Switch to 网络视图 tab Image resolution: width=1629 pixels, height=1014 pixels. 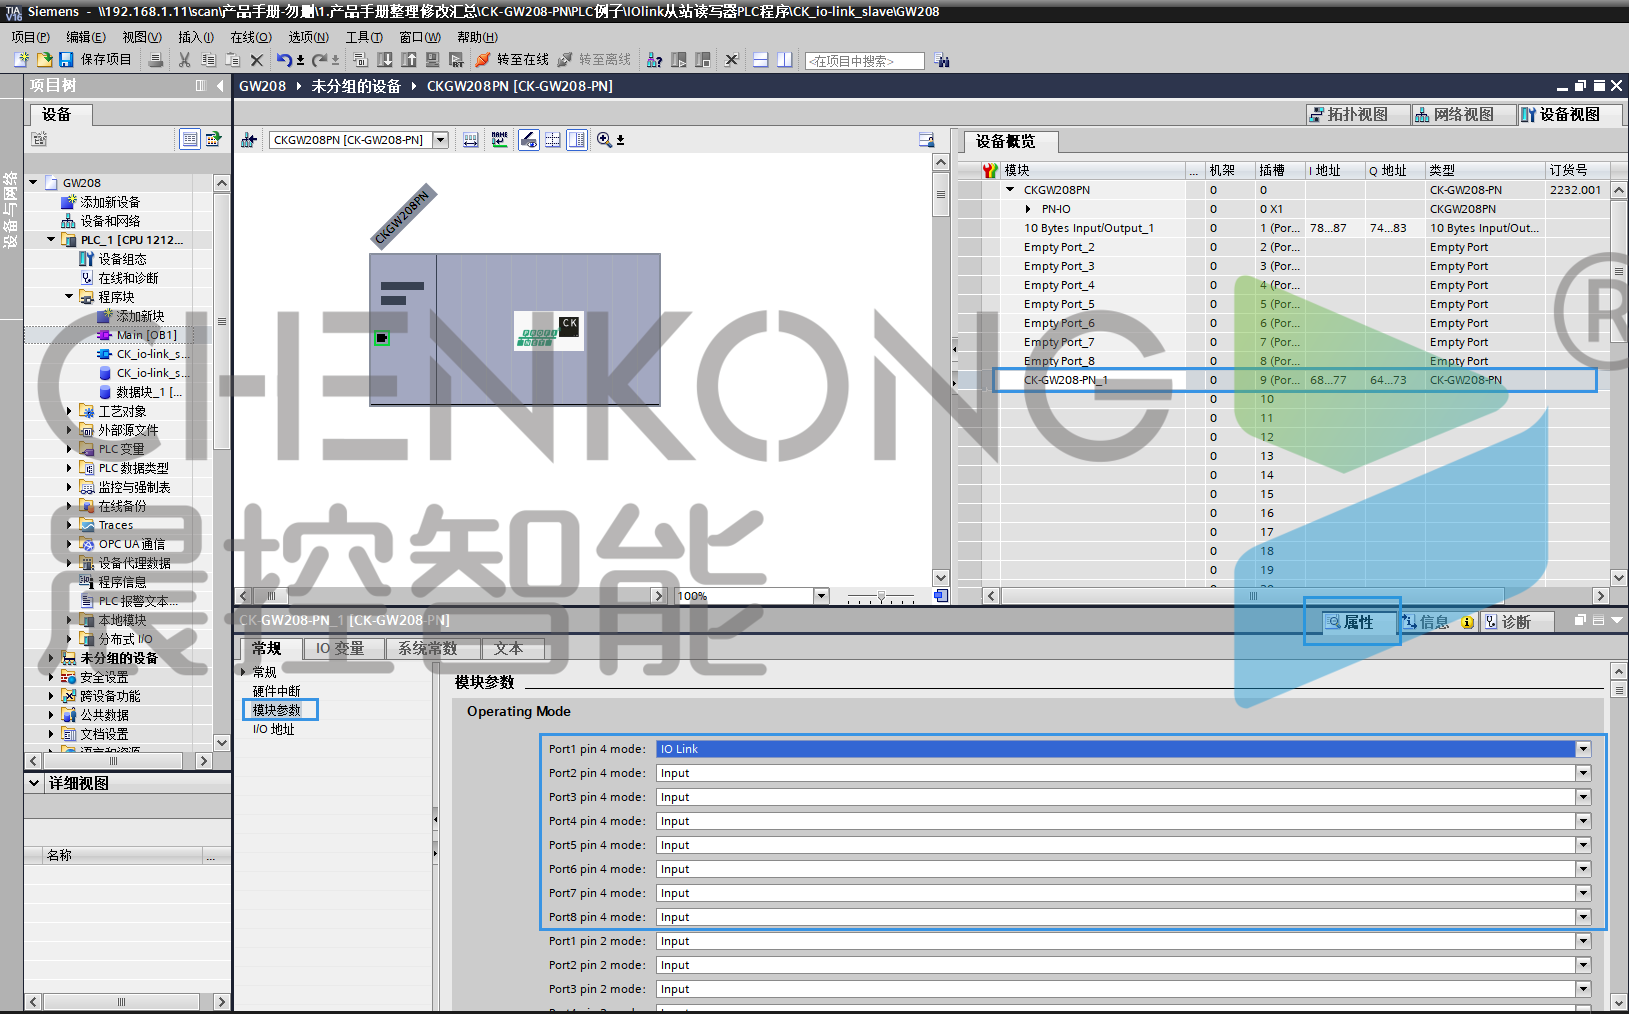click(1463, 114)
